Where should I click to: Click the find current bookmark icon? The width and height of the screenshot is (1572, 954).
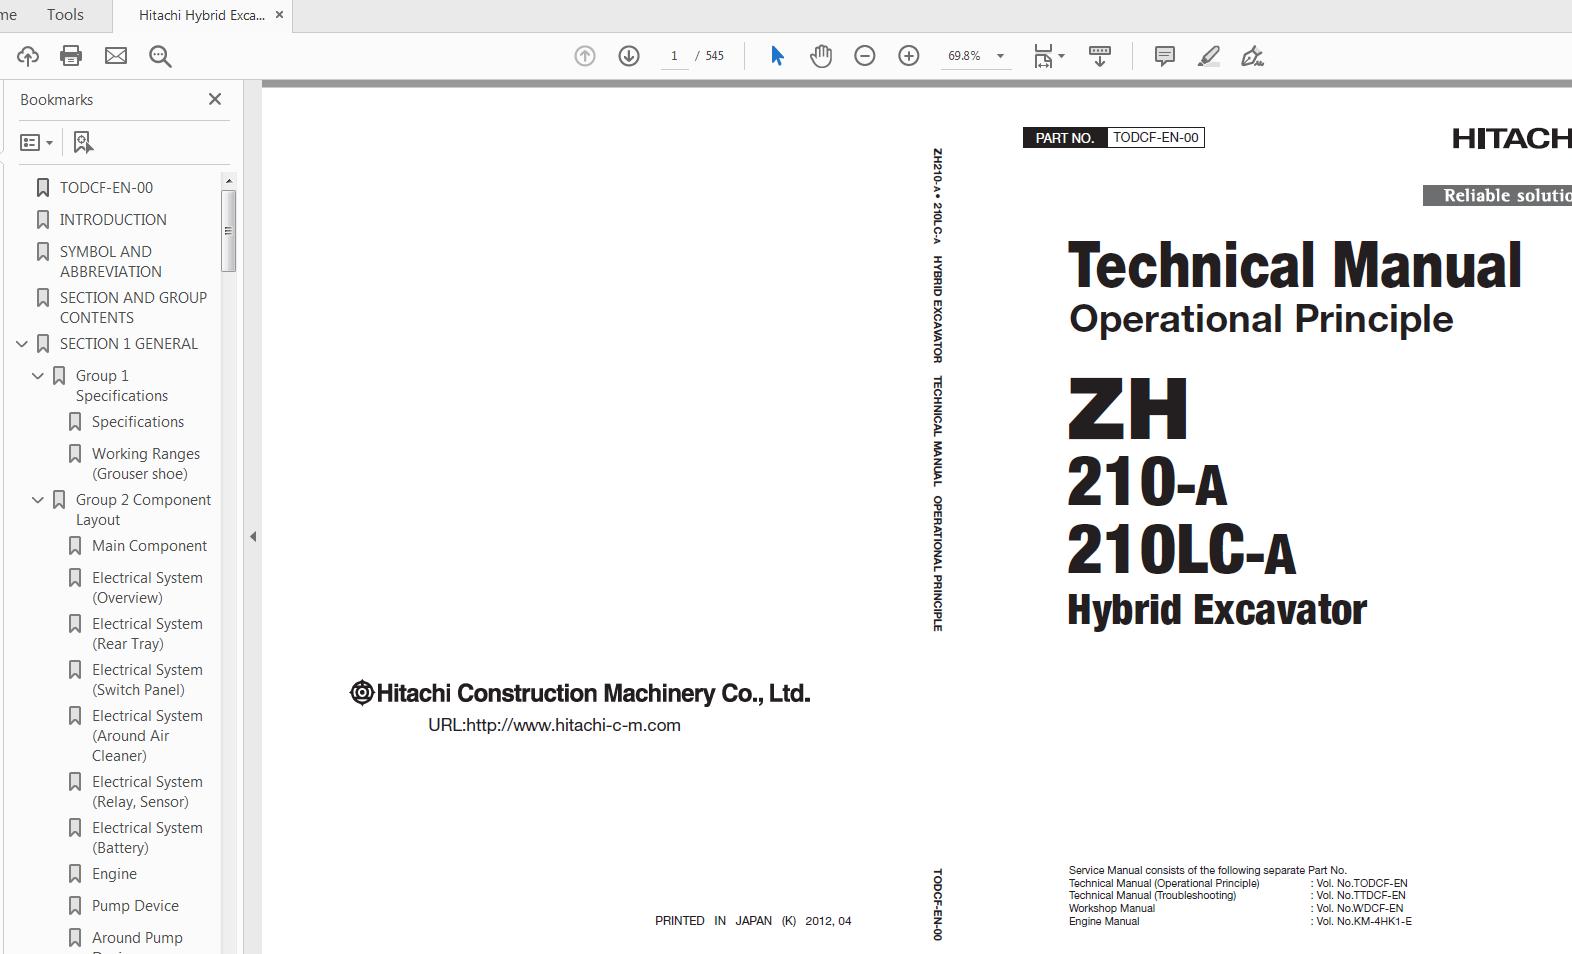(83, 142)
